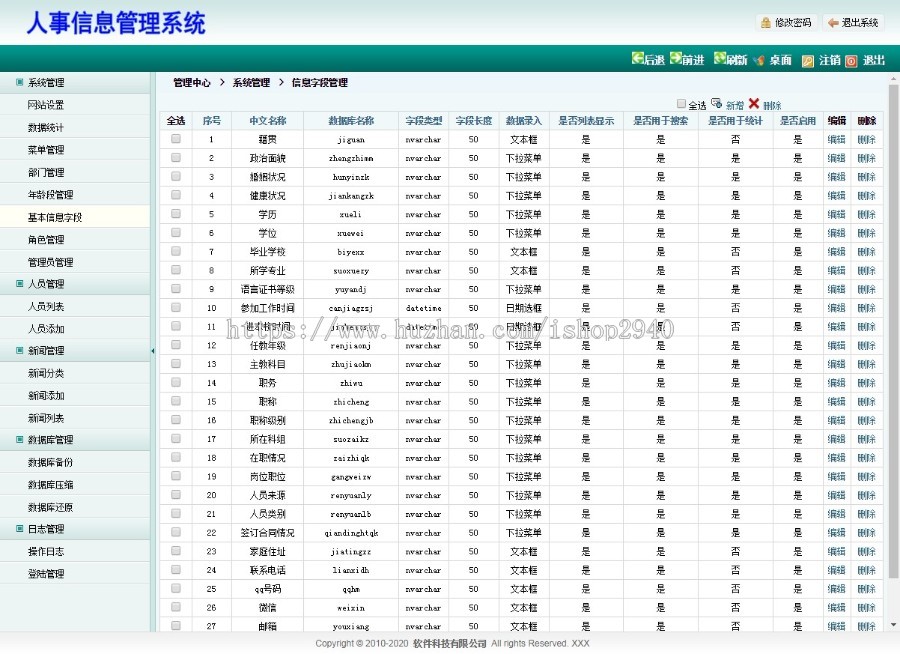
Task: Click the 新增 add record icon
Action: tap(716, 103)
